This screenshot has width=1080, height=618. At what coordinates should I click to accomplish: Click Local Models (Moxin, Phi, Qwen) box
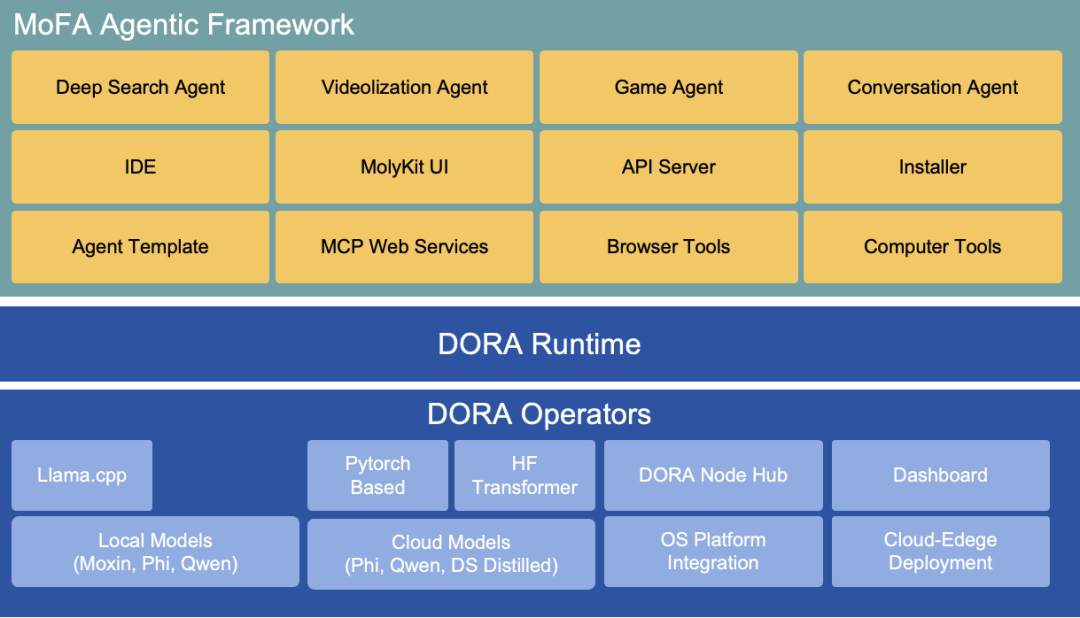click(156, 552)
